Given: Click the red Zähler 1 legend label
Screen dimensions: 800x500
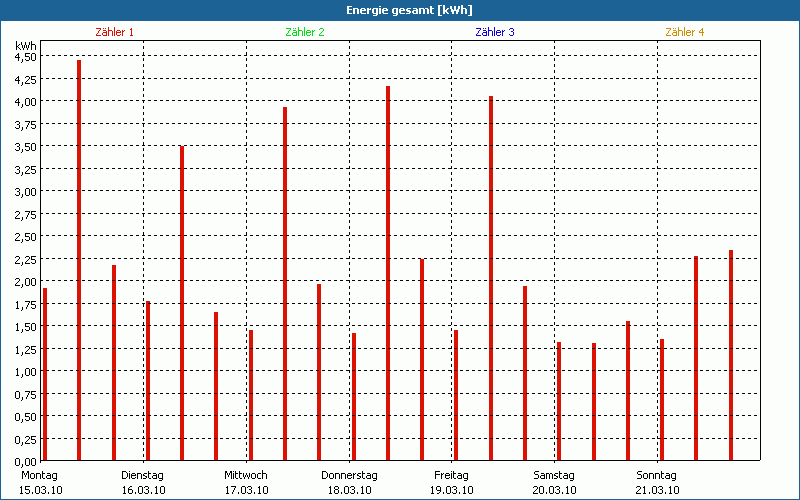Looking at the screenshot, I should [x=114, y=32].
